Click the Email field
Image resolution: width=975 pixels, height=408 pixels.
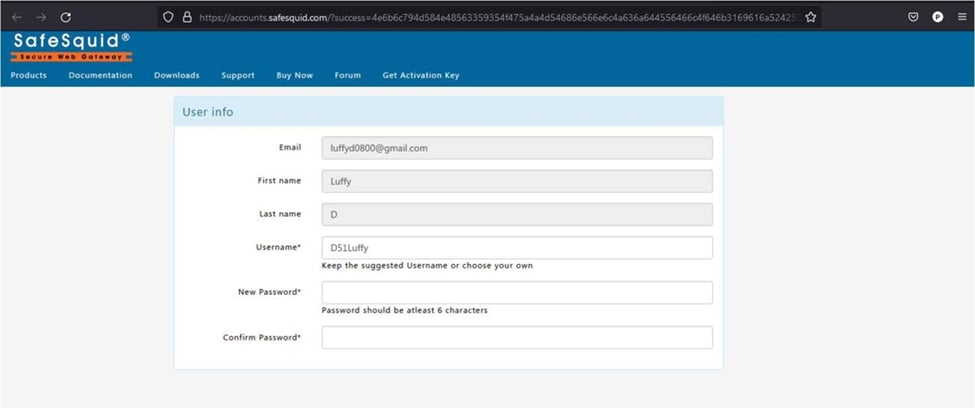pos(517,148)
